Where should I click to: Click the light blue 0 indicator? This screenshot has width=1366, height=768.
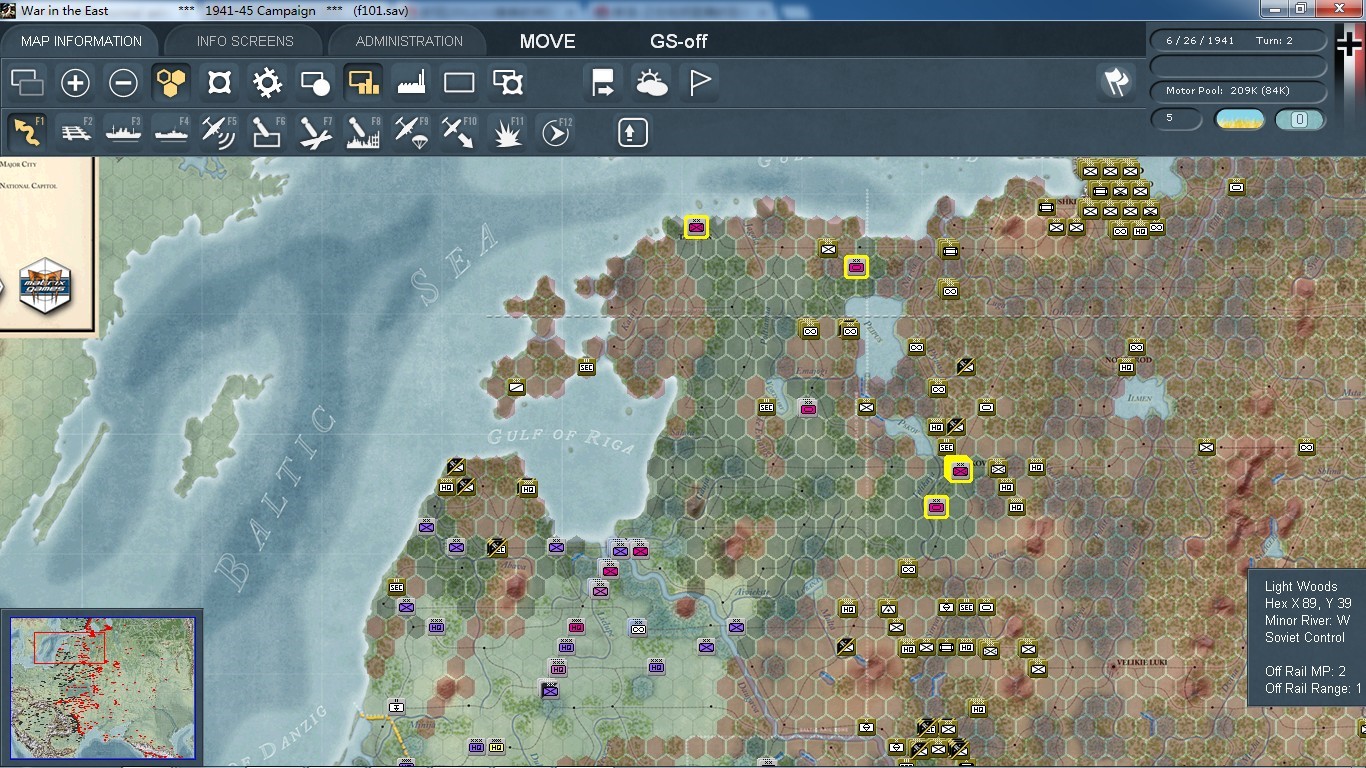tap(1300, 120)
